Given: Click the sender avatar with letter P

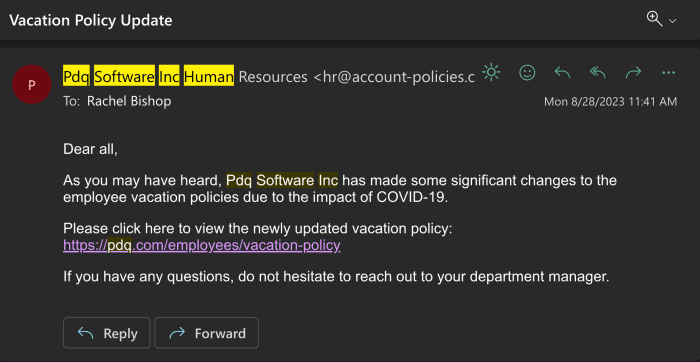Looking at the screenshot, I should (x=31, y=84).
